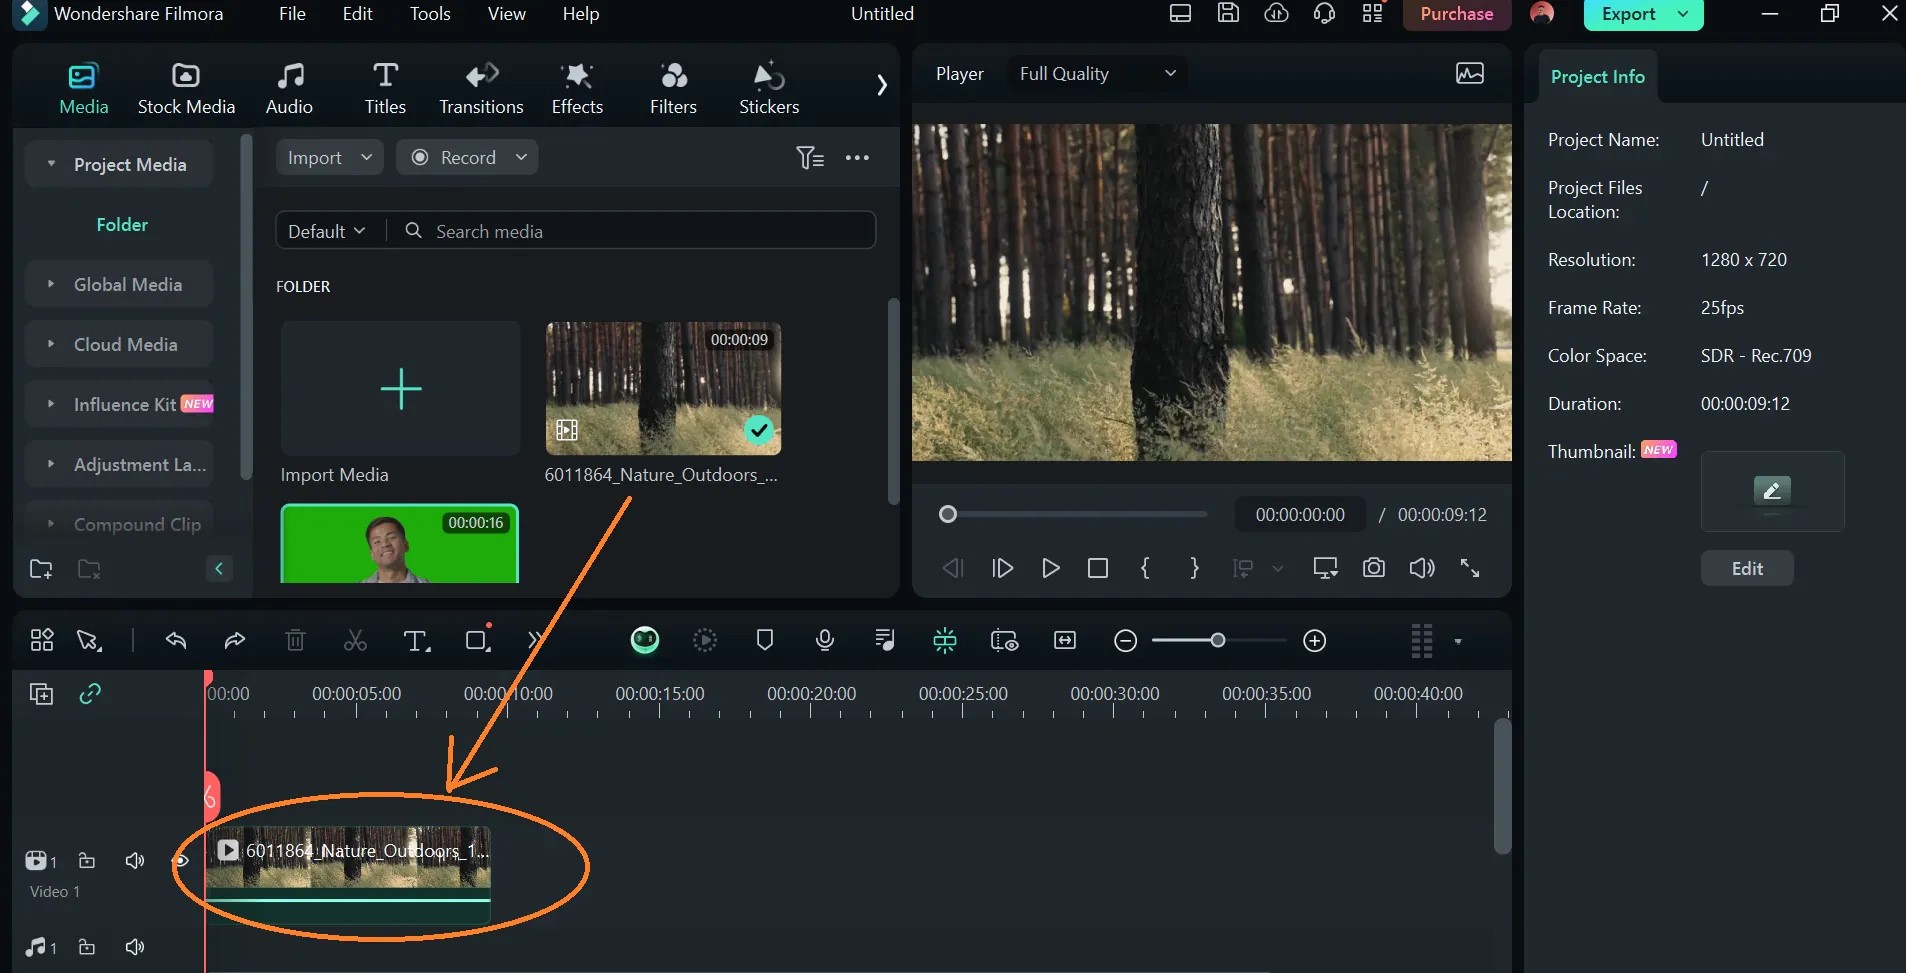Mute the Video 1 track
This screenshot has width=1906, height=973.
click(135, 861)
